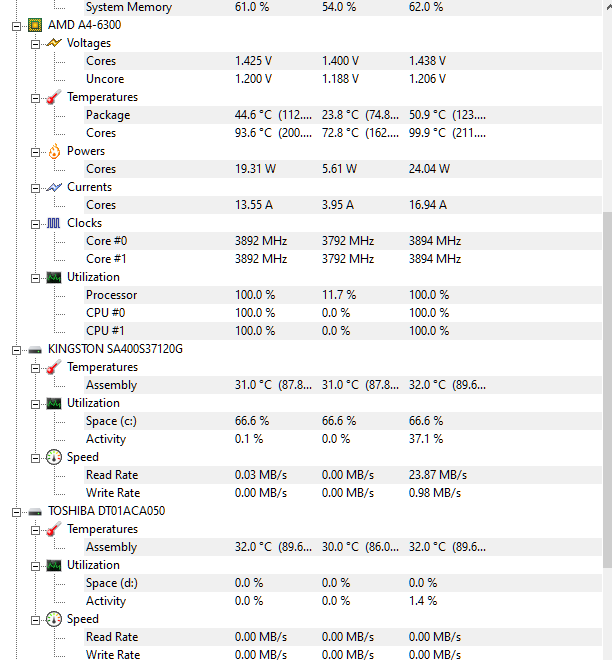Click the Clocks square-wave icon

[53, 223]
